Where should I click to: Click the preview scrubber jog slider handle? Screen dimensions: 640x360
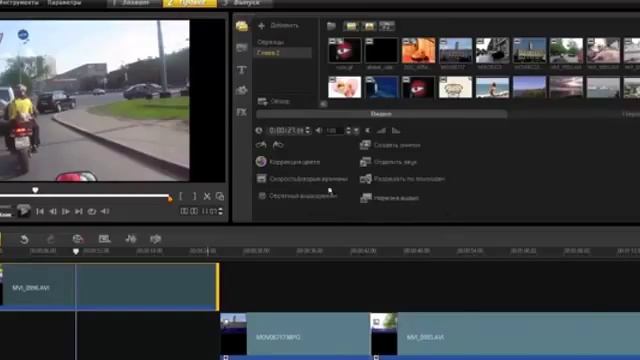35,190
